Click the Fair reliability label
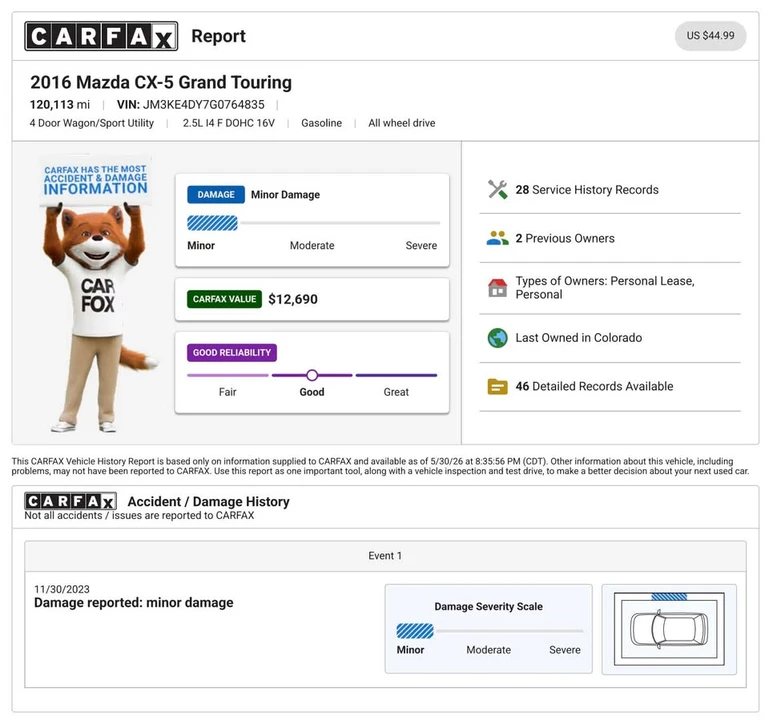The image size is (769, 720). tap(228, 392)
